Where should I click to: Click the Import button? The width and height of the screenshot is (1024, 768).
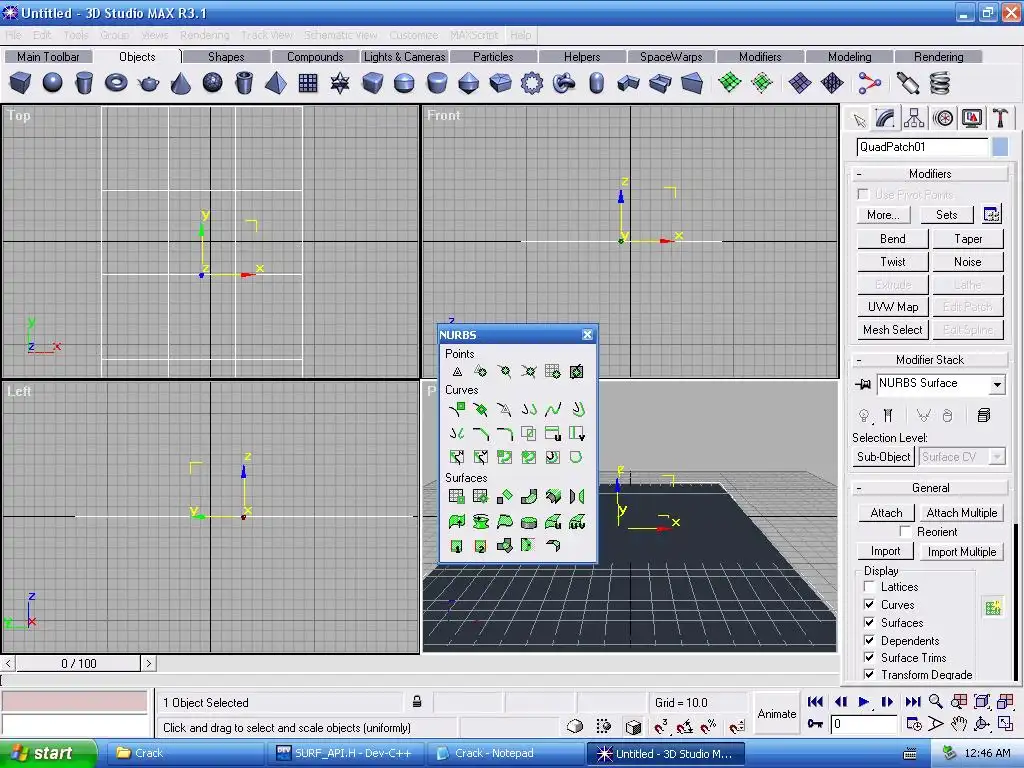885,551
